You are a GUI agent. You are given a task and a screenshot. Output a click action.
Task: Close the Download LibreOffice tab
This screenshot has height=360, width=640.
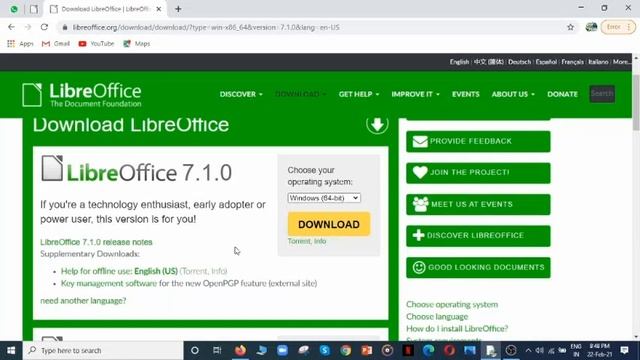159,9
